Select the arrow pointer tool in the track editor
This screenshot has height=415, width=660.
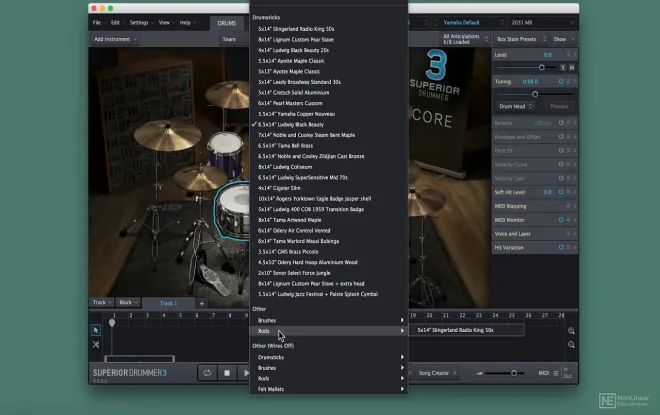click(x=96, y=330)
